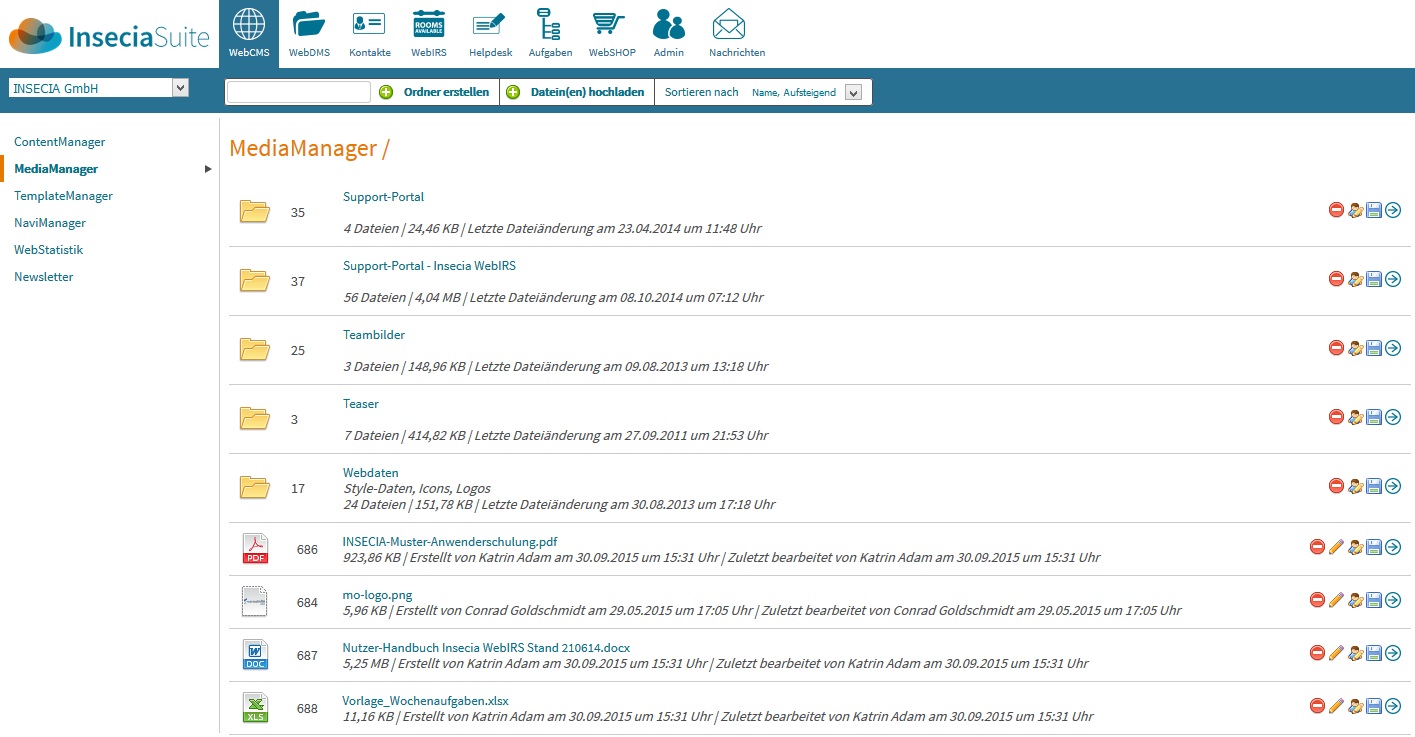This screenshot has width=1415, height=737.
Task: Click floppy disk icon for Teaser folder
Action: (1374, 417)
